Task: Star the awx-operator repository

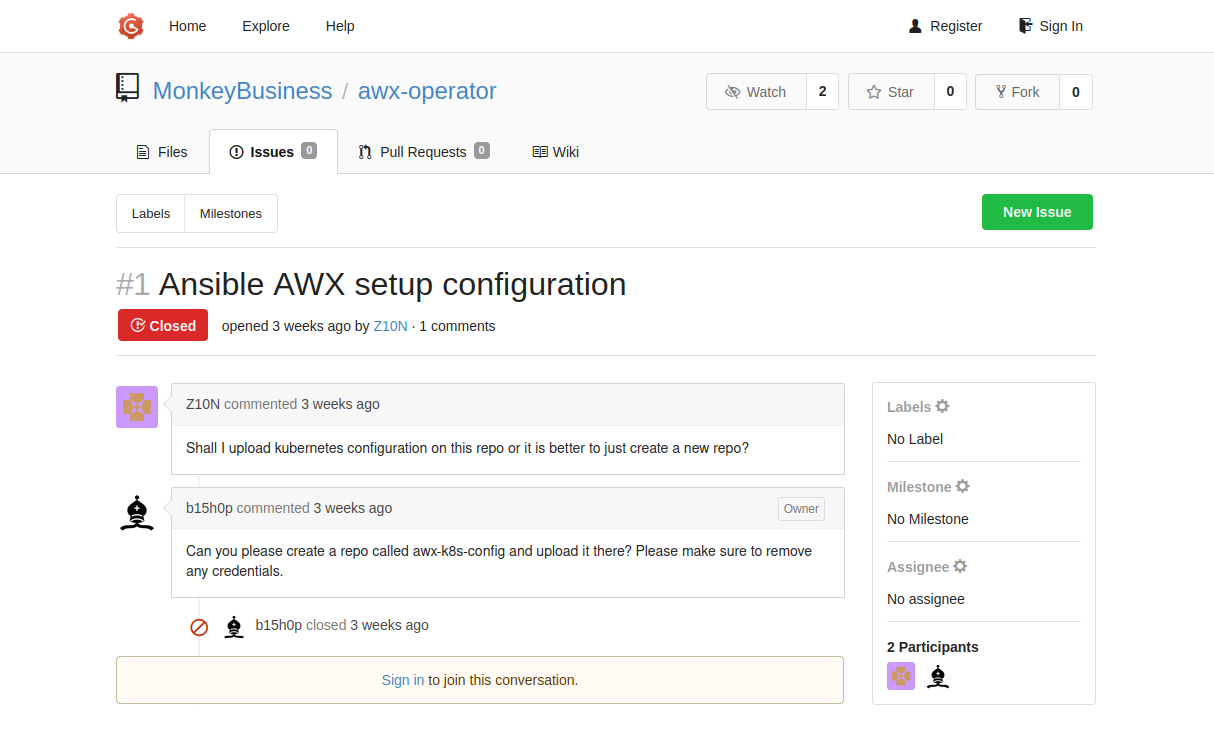Action: pyautogui.click(x=890, y=91)
